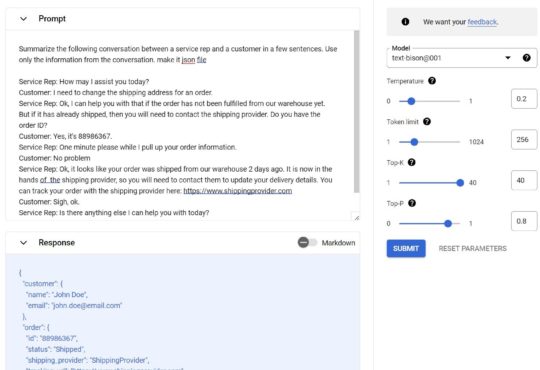
Task: Click the Top-P slider handle
Action: [448, 224]
